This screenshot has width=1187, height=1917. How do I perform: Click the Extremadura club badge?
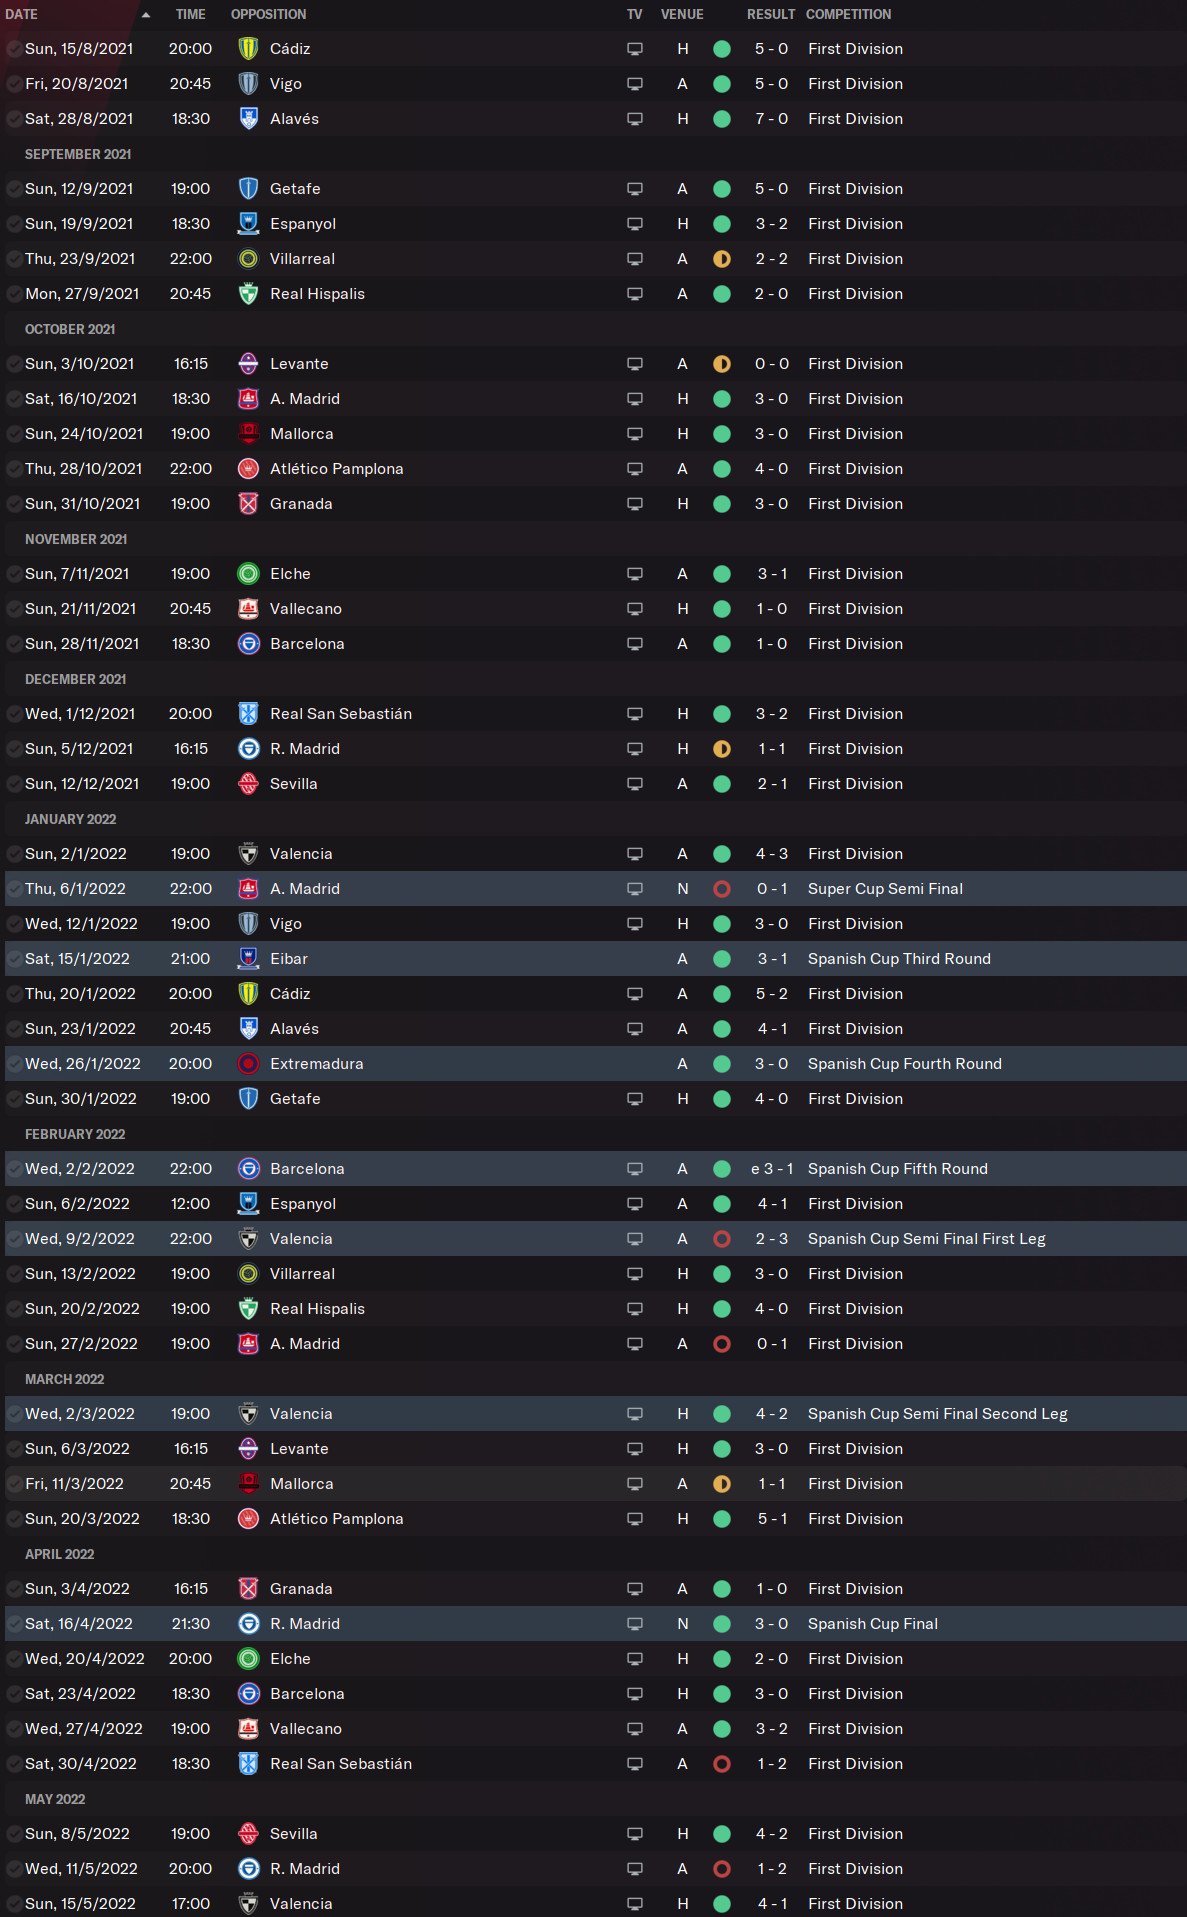248,1064
